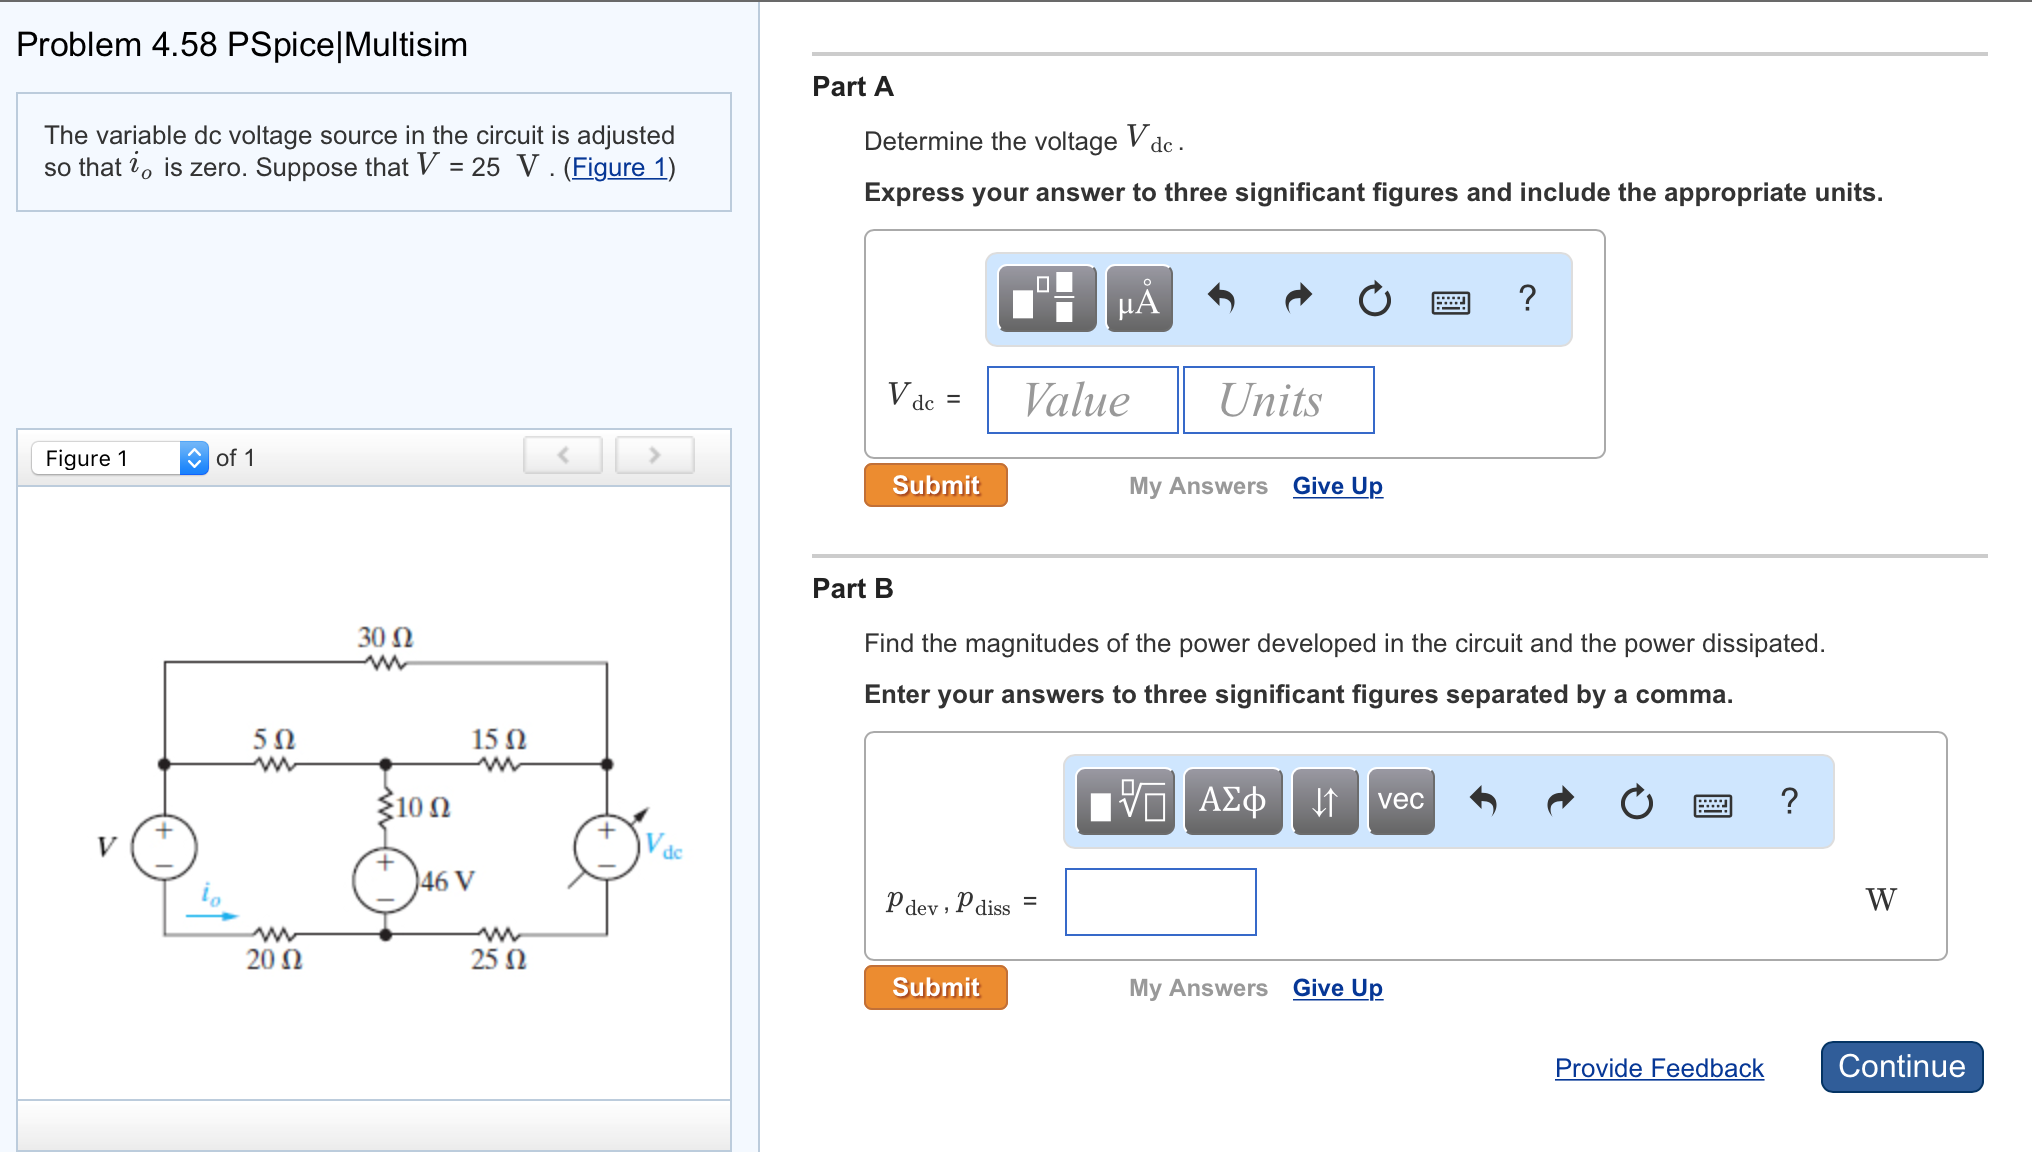
Task: Click the next figure arrow
Action: pos(654,454)
